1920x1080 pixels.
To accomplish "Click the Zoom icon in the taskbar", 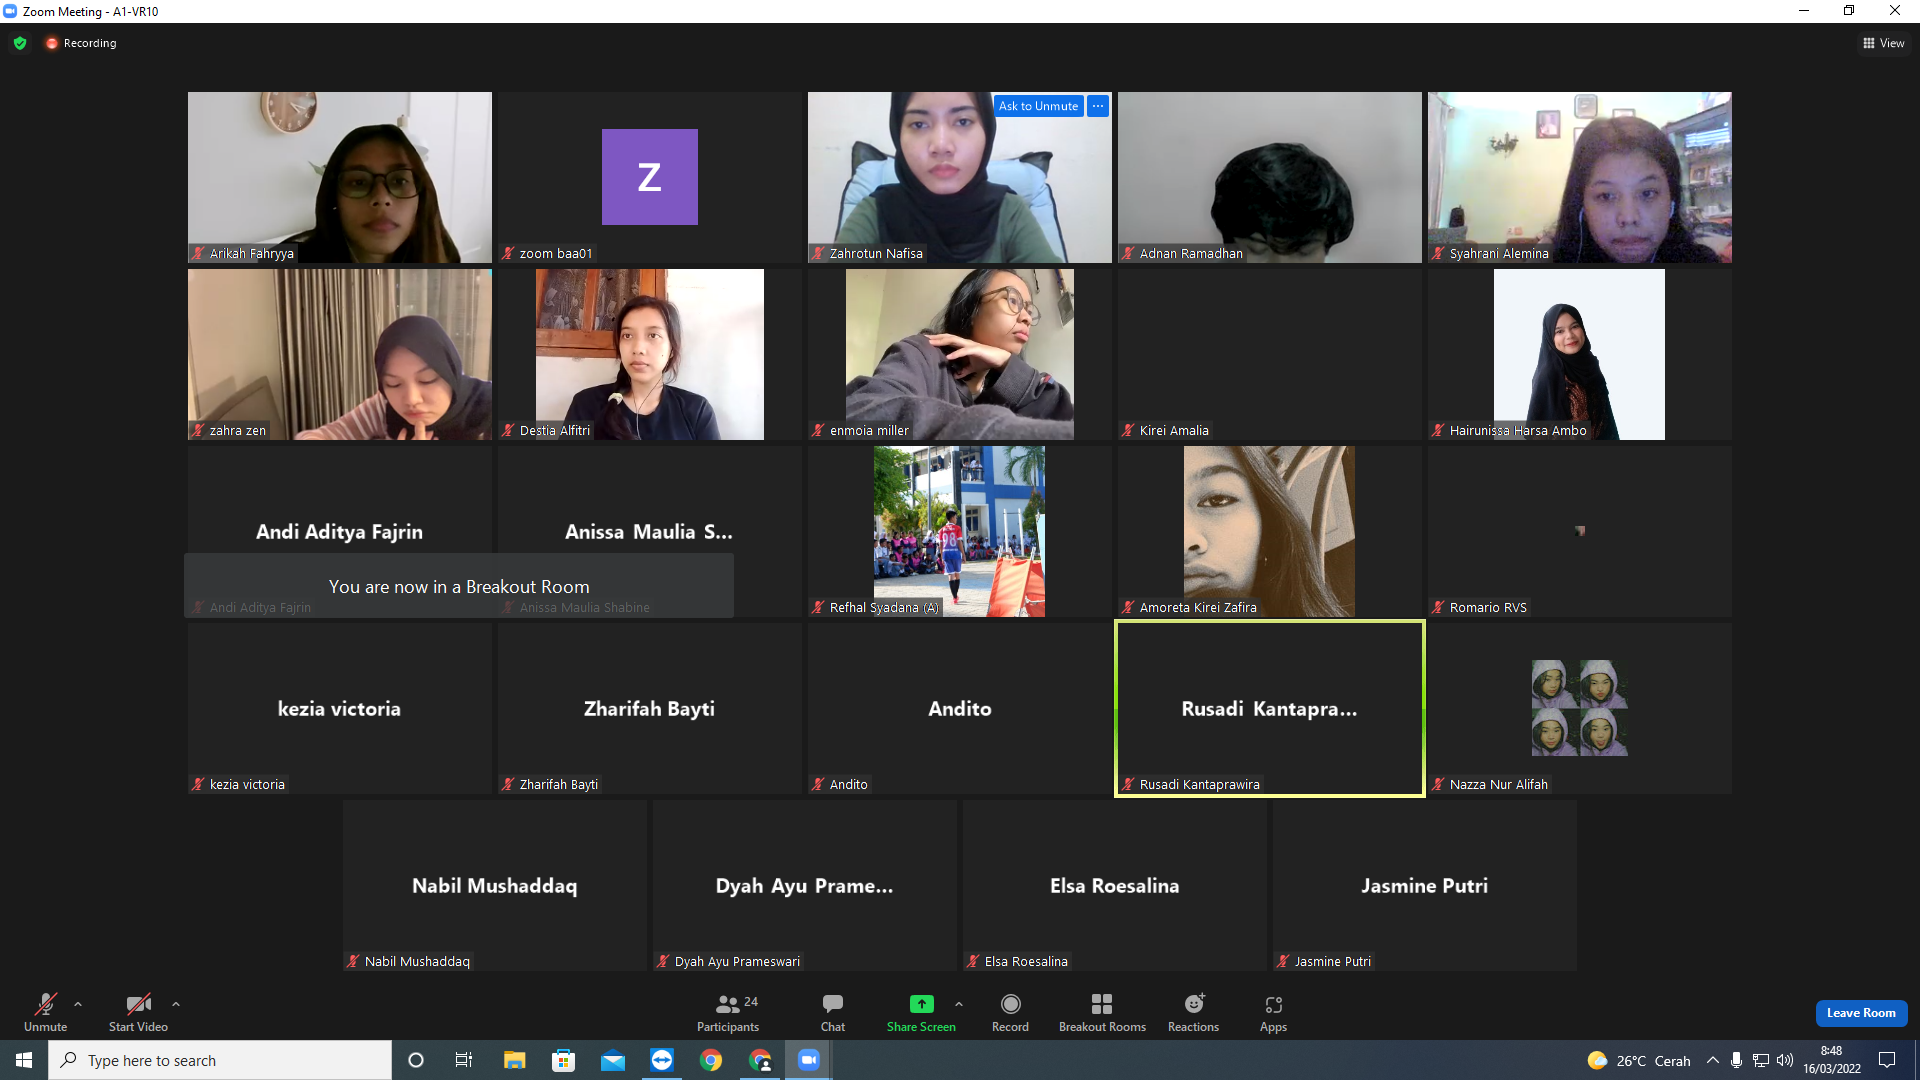I will click(x=809, y=1060).
